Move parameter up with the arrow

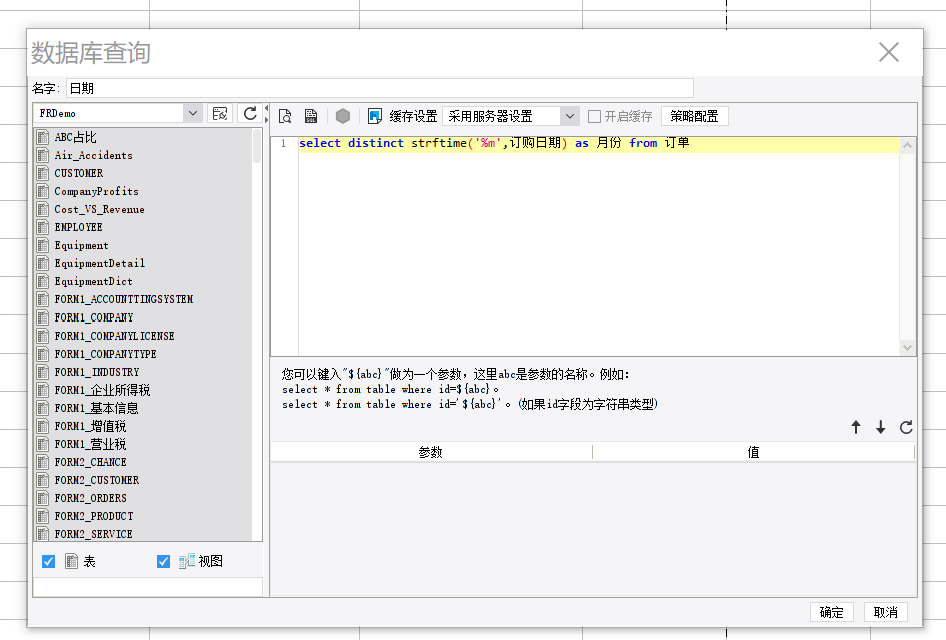pyautogui.click(x=856, y=427)
